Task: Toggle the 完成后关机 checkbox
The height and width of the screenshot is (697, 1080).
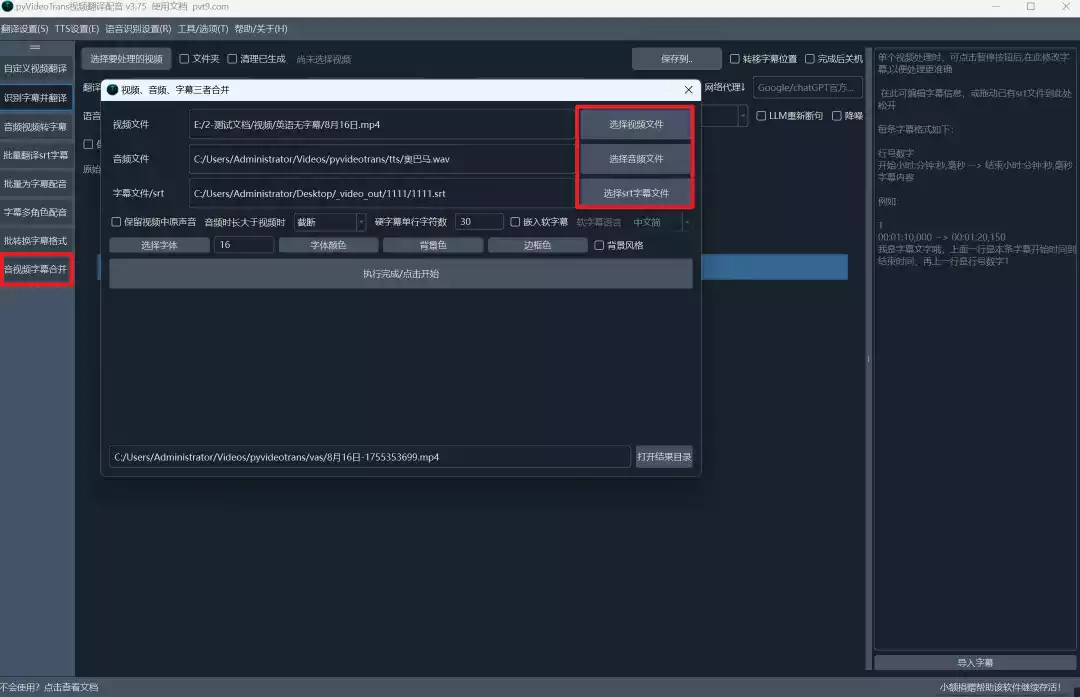Action: pyautogui.click(x=810, y=59)
